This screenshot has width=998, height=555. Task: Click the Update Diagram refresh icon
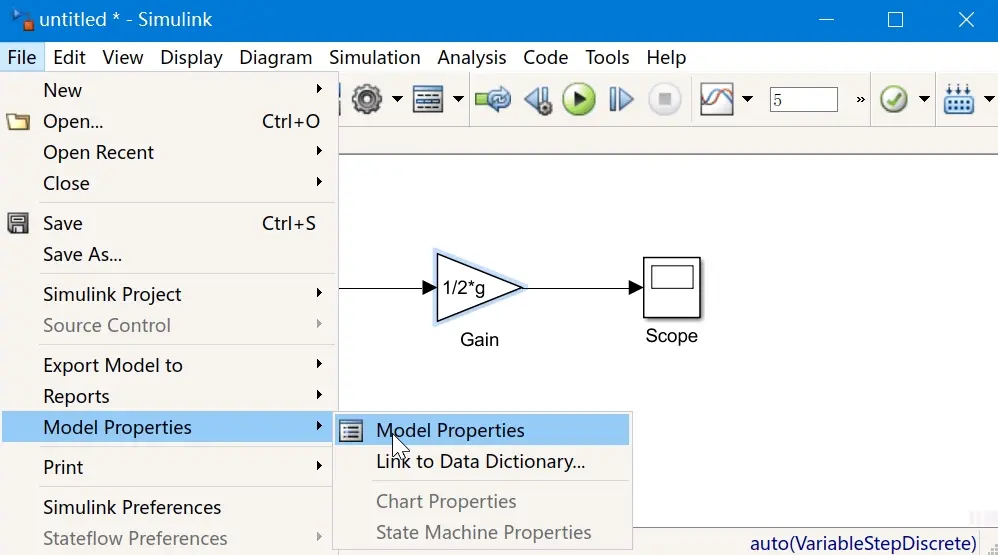tap(493, 99)
